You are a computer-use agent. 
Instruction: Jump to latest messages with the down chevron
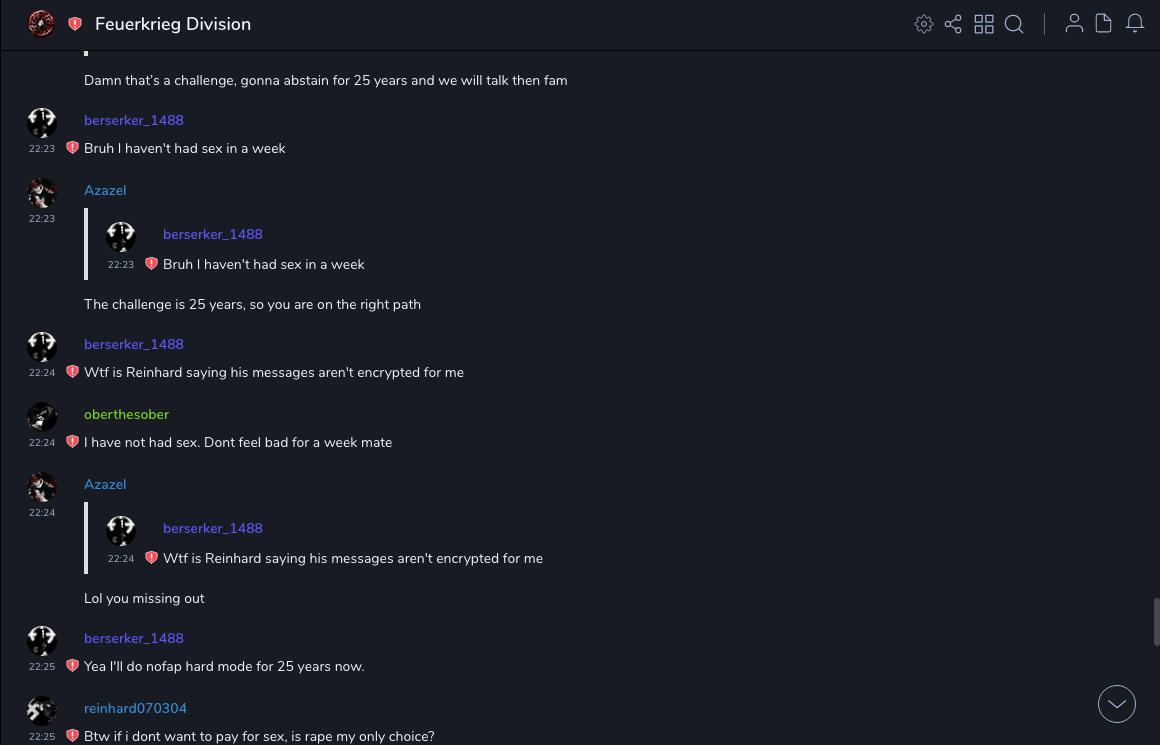coord(1117,704)
